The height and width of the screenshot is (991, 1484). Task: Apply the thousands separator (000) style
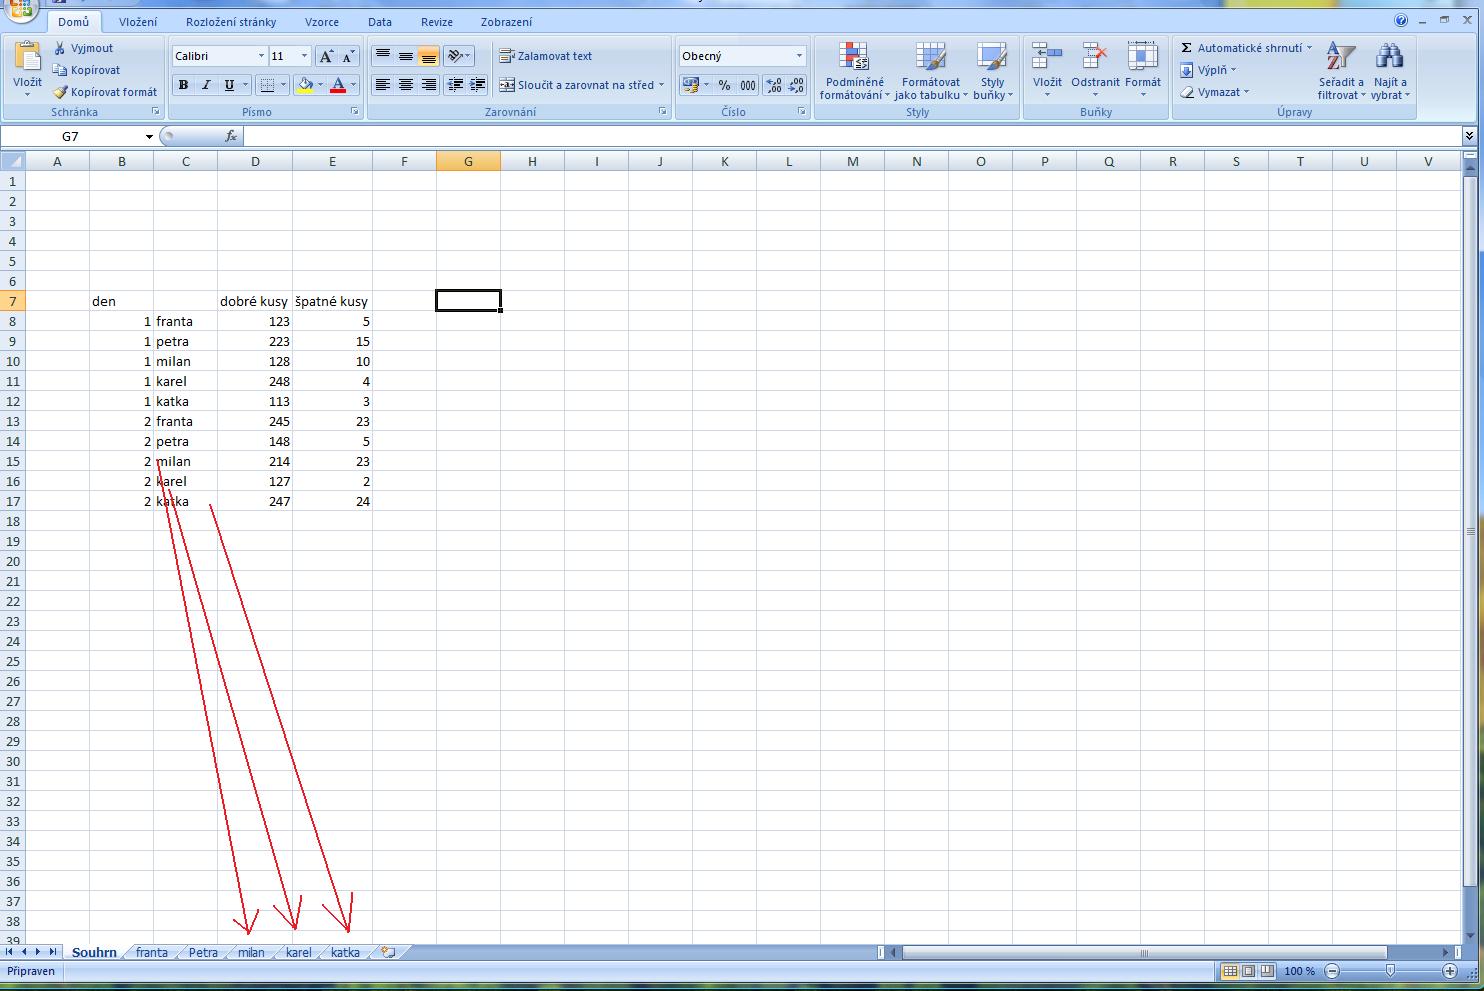tap(747, 85)
